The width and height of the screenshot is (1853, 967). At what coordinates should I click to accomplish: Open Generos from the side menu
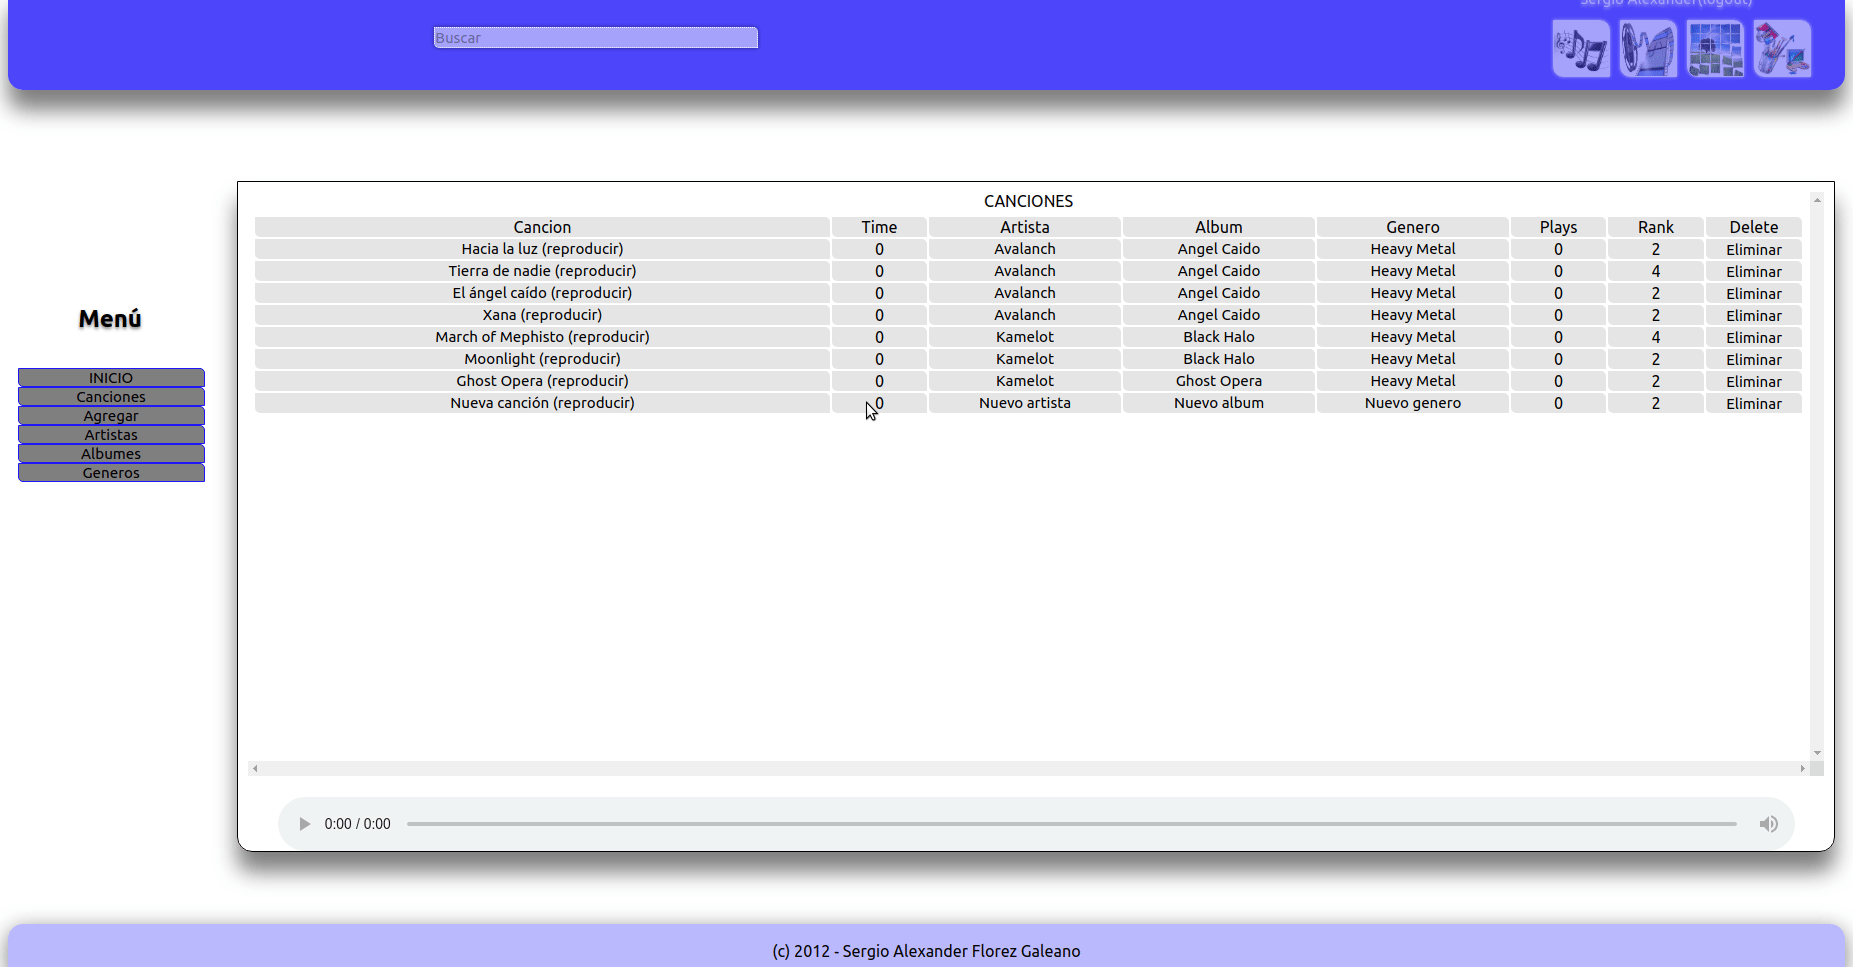111,473
